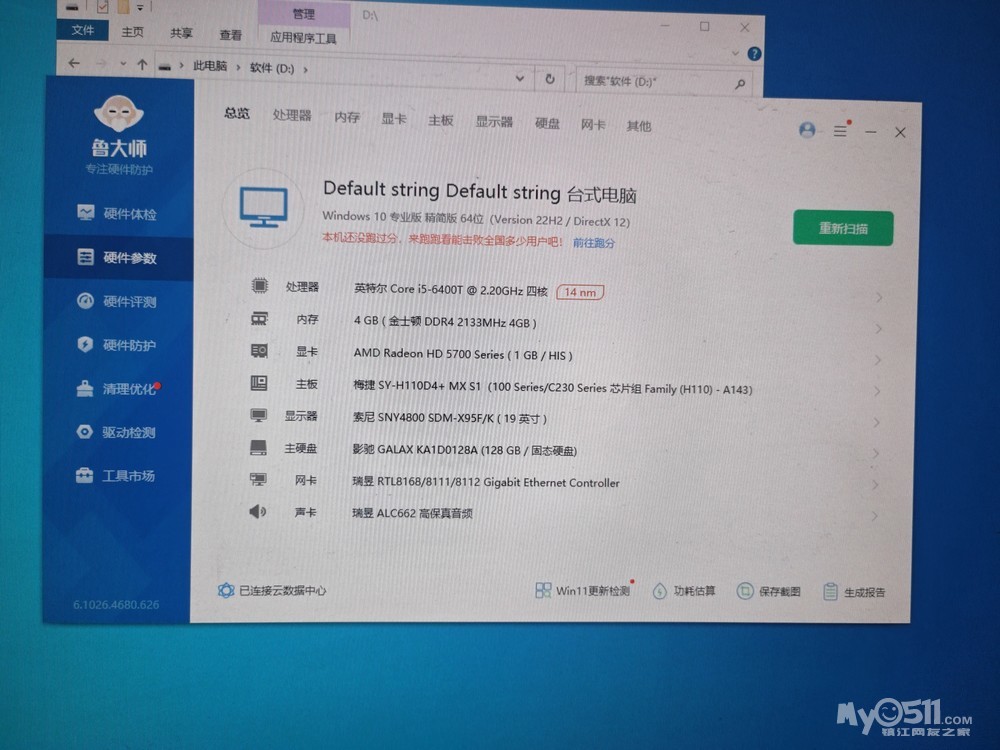Viewport: 1000px width, 750px height.
Task: Click the 声卡 speaker icon
Action: [x=258, y=511]
